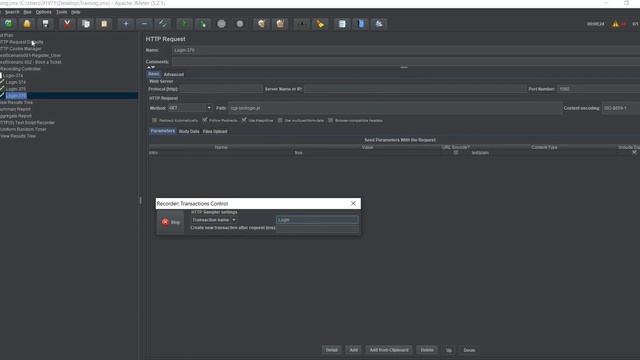Switch to the Body Data tab
This screenshot has height=360, width=640.
pyautogui.click(x=189, y=131)
